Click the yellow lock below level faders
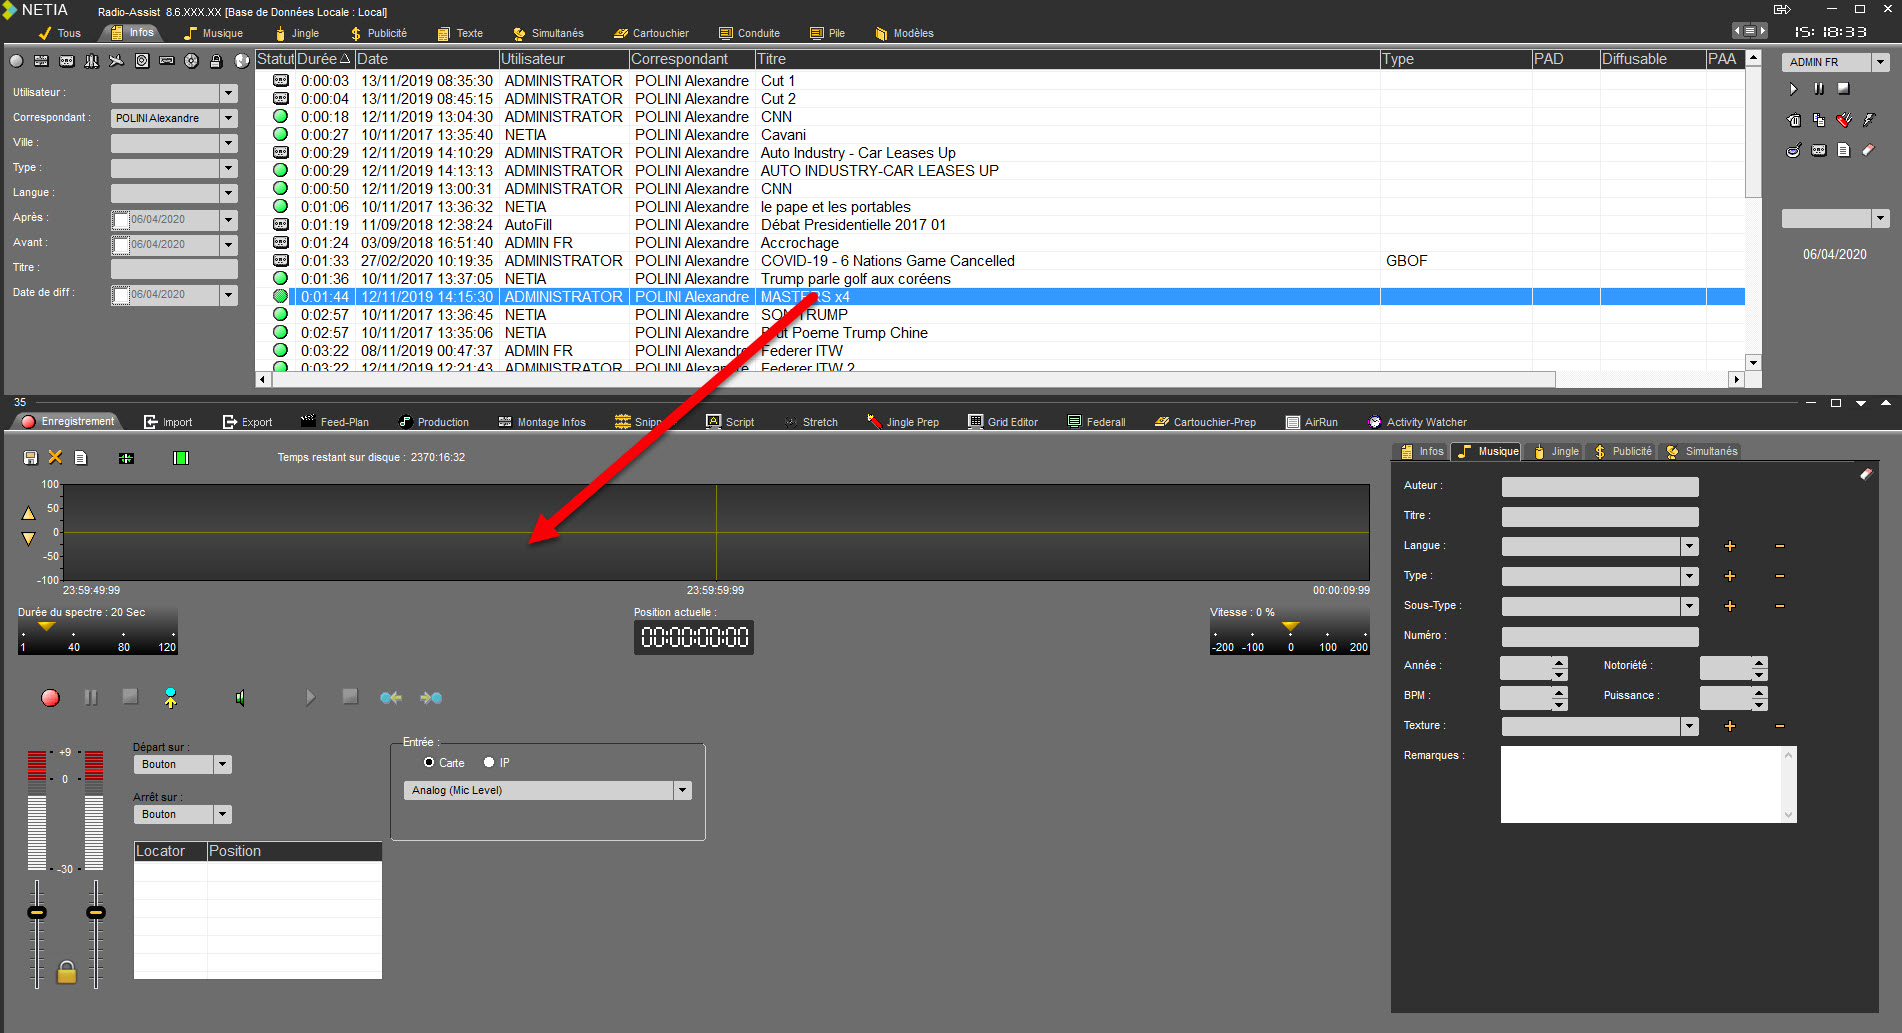 tap(66, 972)
